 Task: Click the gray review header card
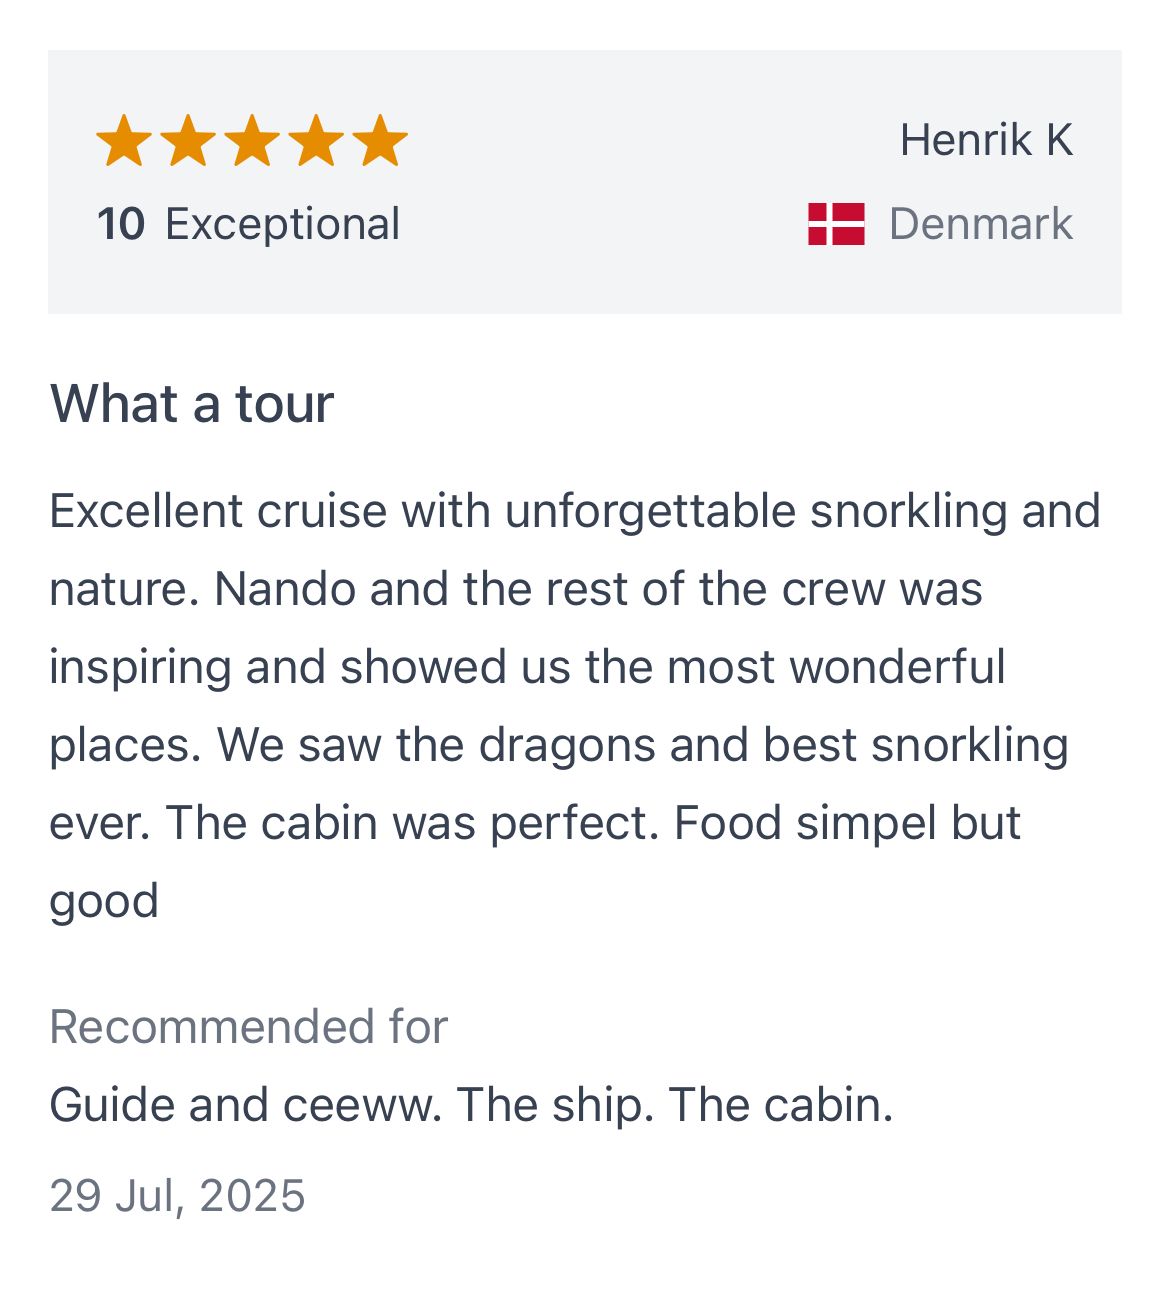[x=585, y=182]
